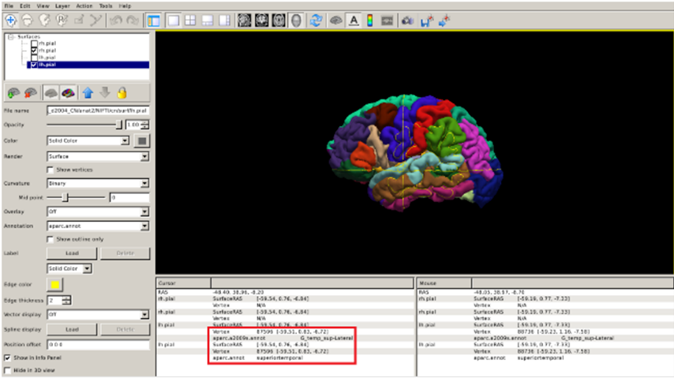Select the navigate crosshair tool
The width and height of the screenshot is (674, 378).
click(10, 20)
